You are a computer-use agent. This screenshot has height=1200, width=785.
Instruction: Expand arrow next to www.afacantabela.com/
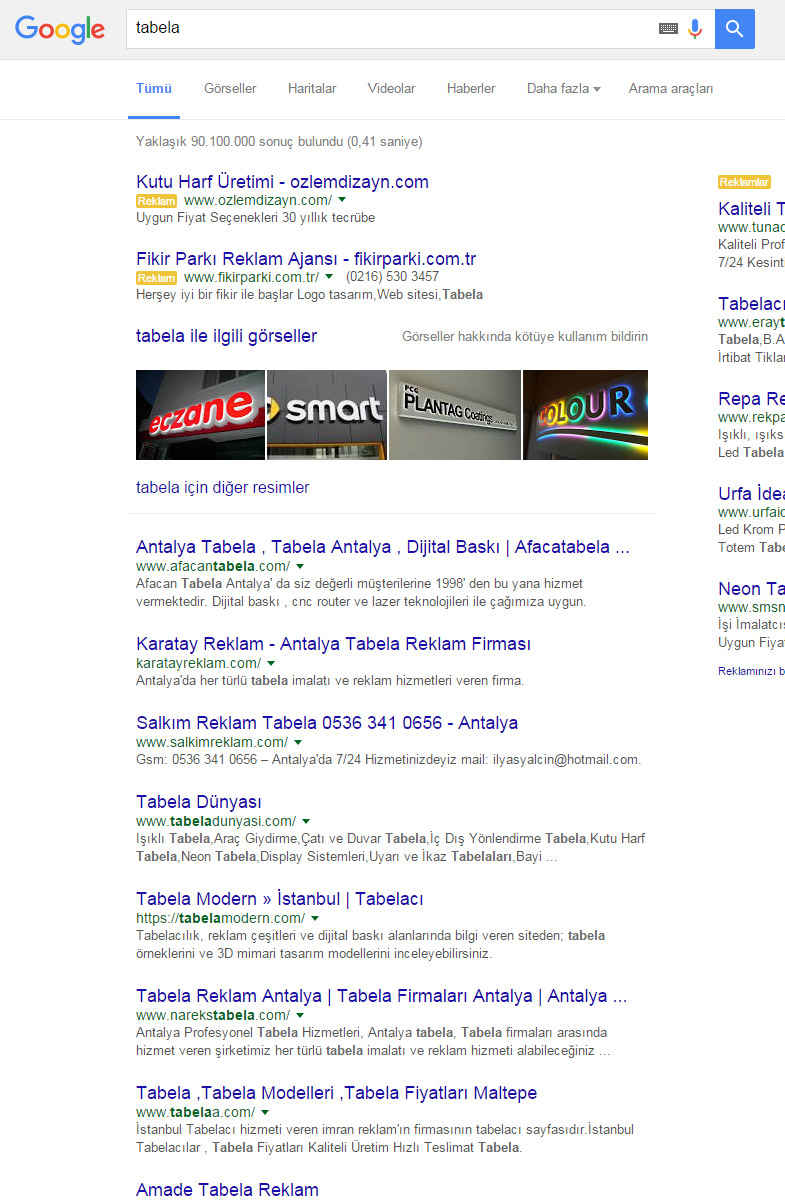[x=300, y=567]
